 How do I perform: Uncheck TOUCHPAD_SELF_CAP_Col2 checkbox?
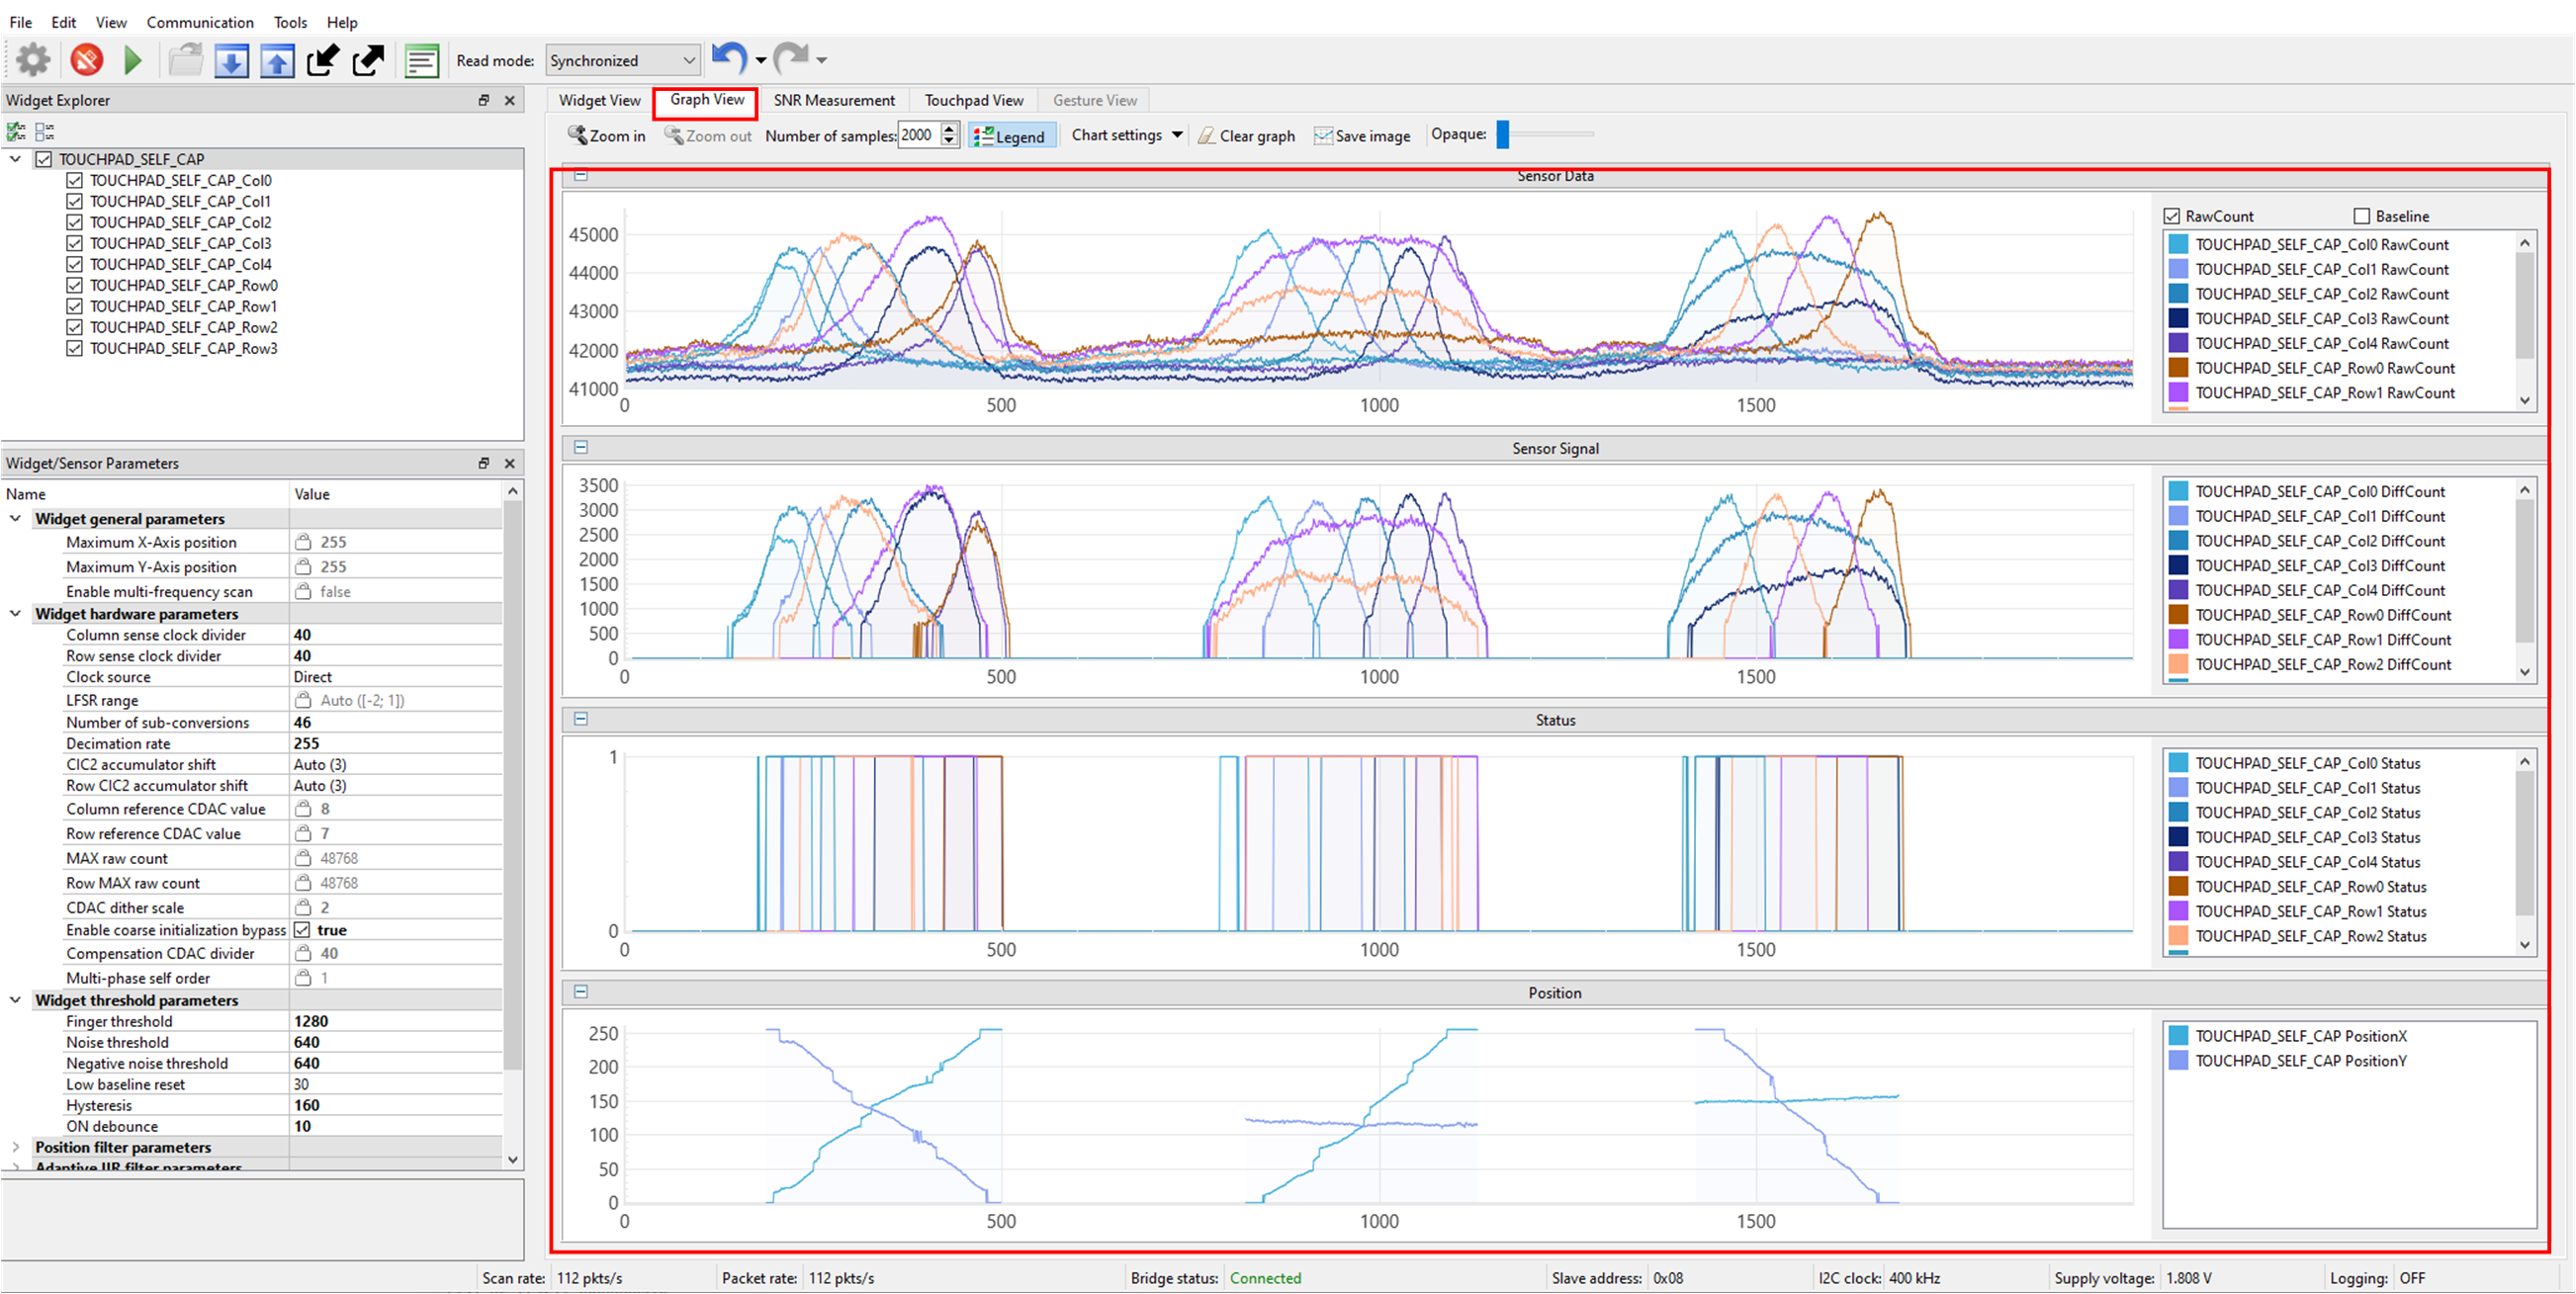coord(74,222)
